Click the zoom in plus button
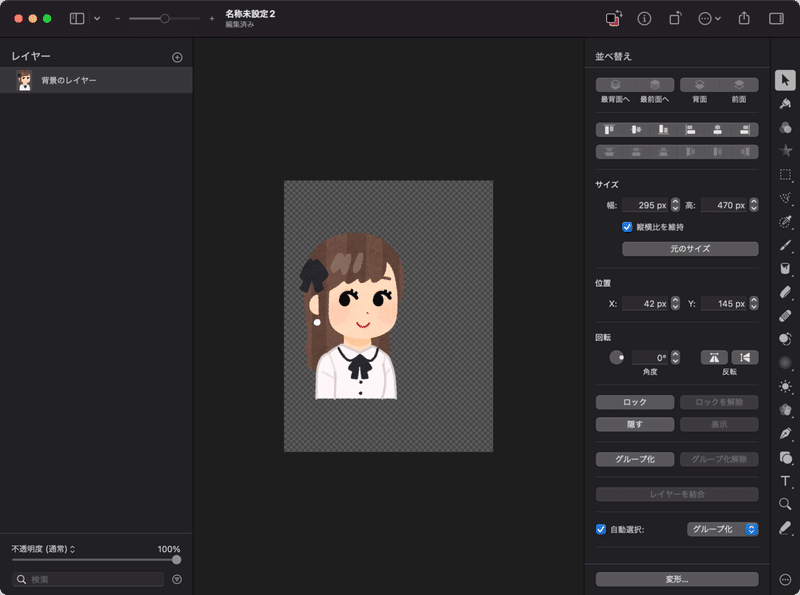The width and height of the screenshot is (800, 595). pos(212,19)
